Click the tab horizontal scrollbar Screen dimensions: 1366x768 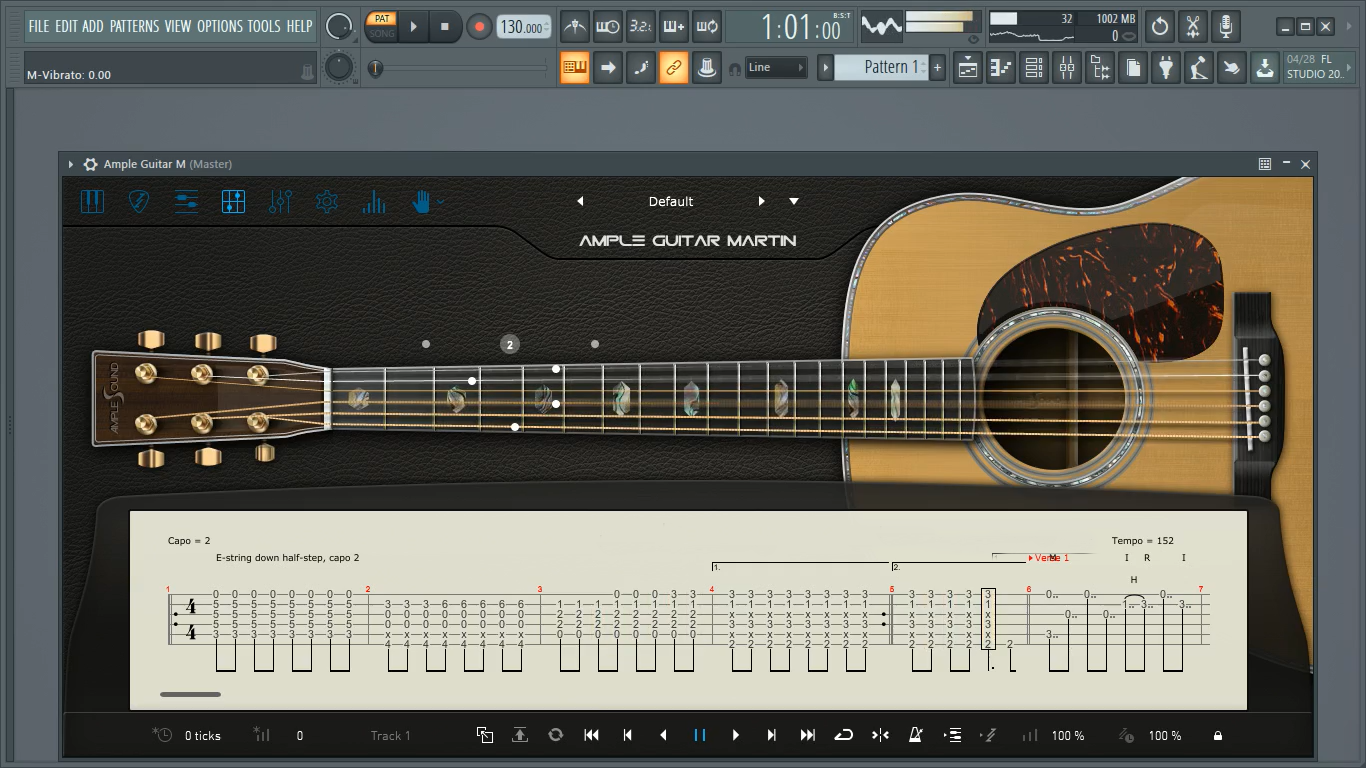[190, 694]
